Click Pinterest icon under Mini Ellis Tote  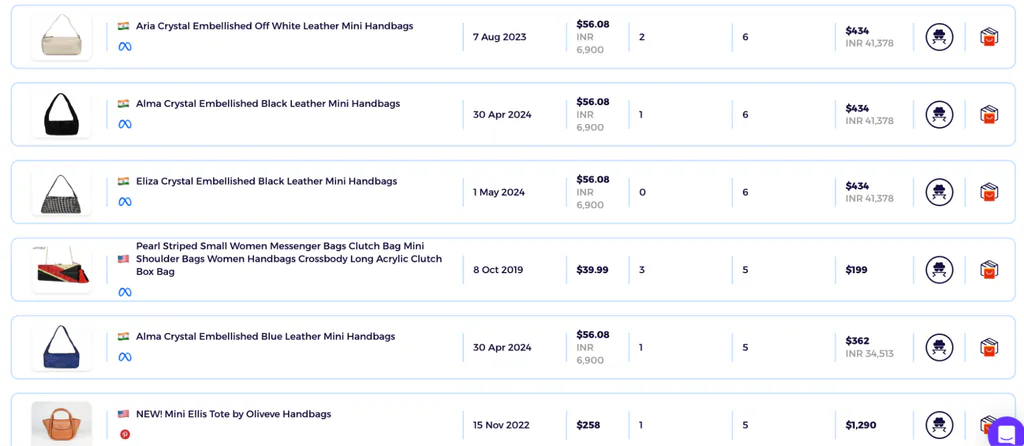[125, 434]
